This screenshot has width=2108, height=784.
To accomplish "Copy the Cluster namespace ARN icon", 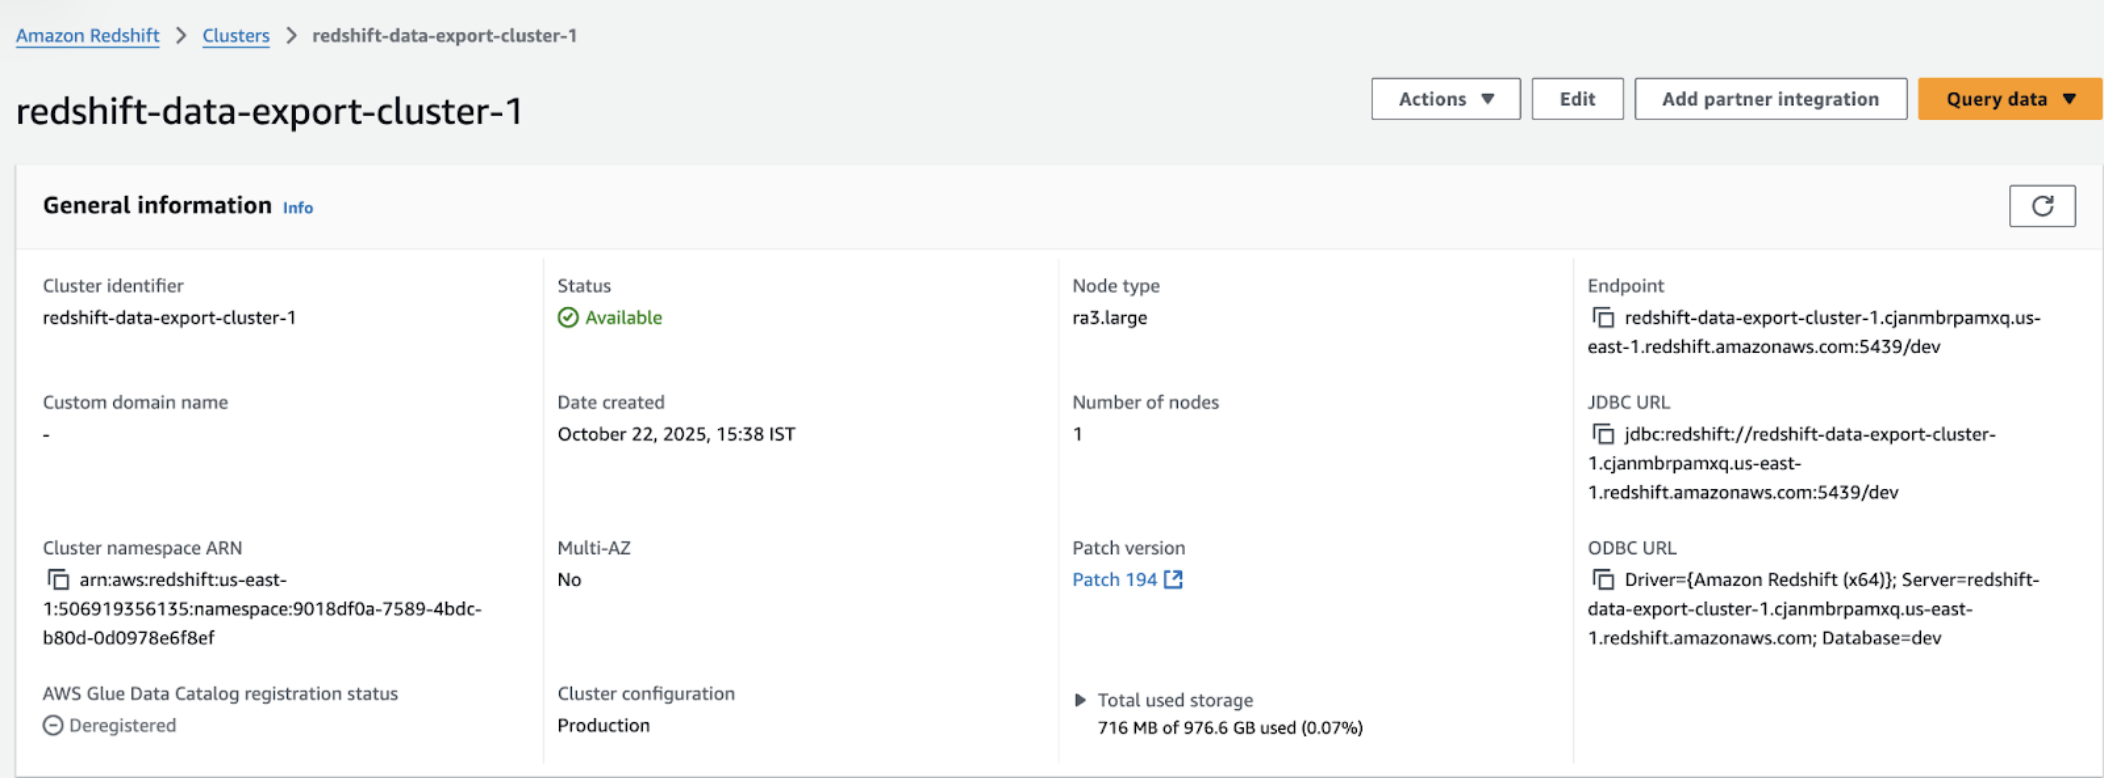I will [58, 580].
